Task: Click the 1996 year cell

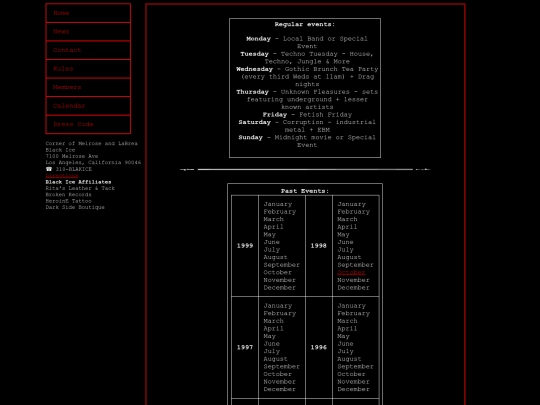Action: click(x=319, y=347)
